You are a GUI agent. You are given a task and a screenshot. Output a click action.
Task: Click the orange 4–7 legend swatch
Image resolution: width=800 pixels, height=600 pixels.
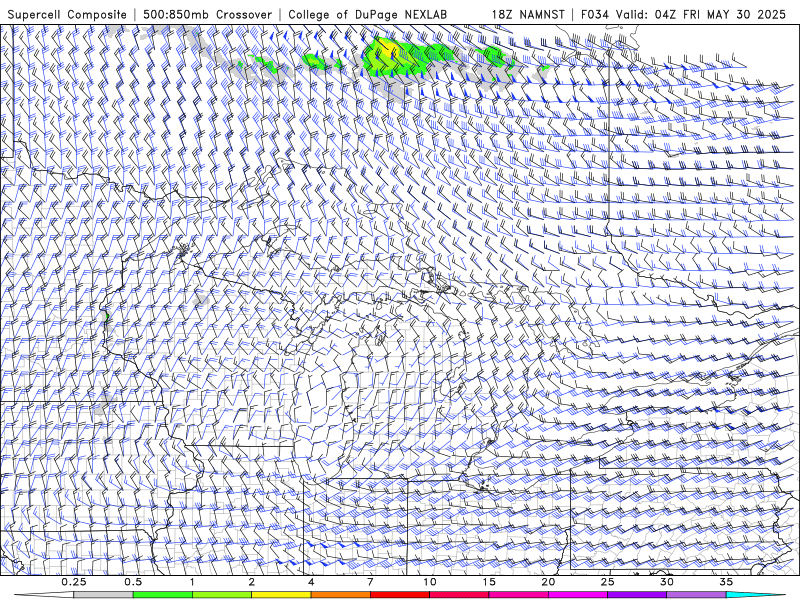click(x=340, y=595)
